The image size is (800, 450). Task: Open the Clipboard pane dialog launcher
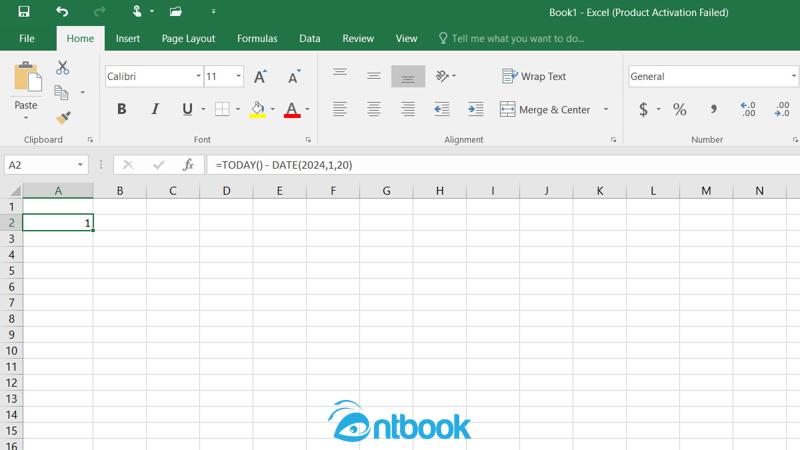click(x=90, y=139)
